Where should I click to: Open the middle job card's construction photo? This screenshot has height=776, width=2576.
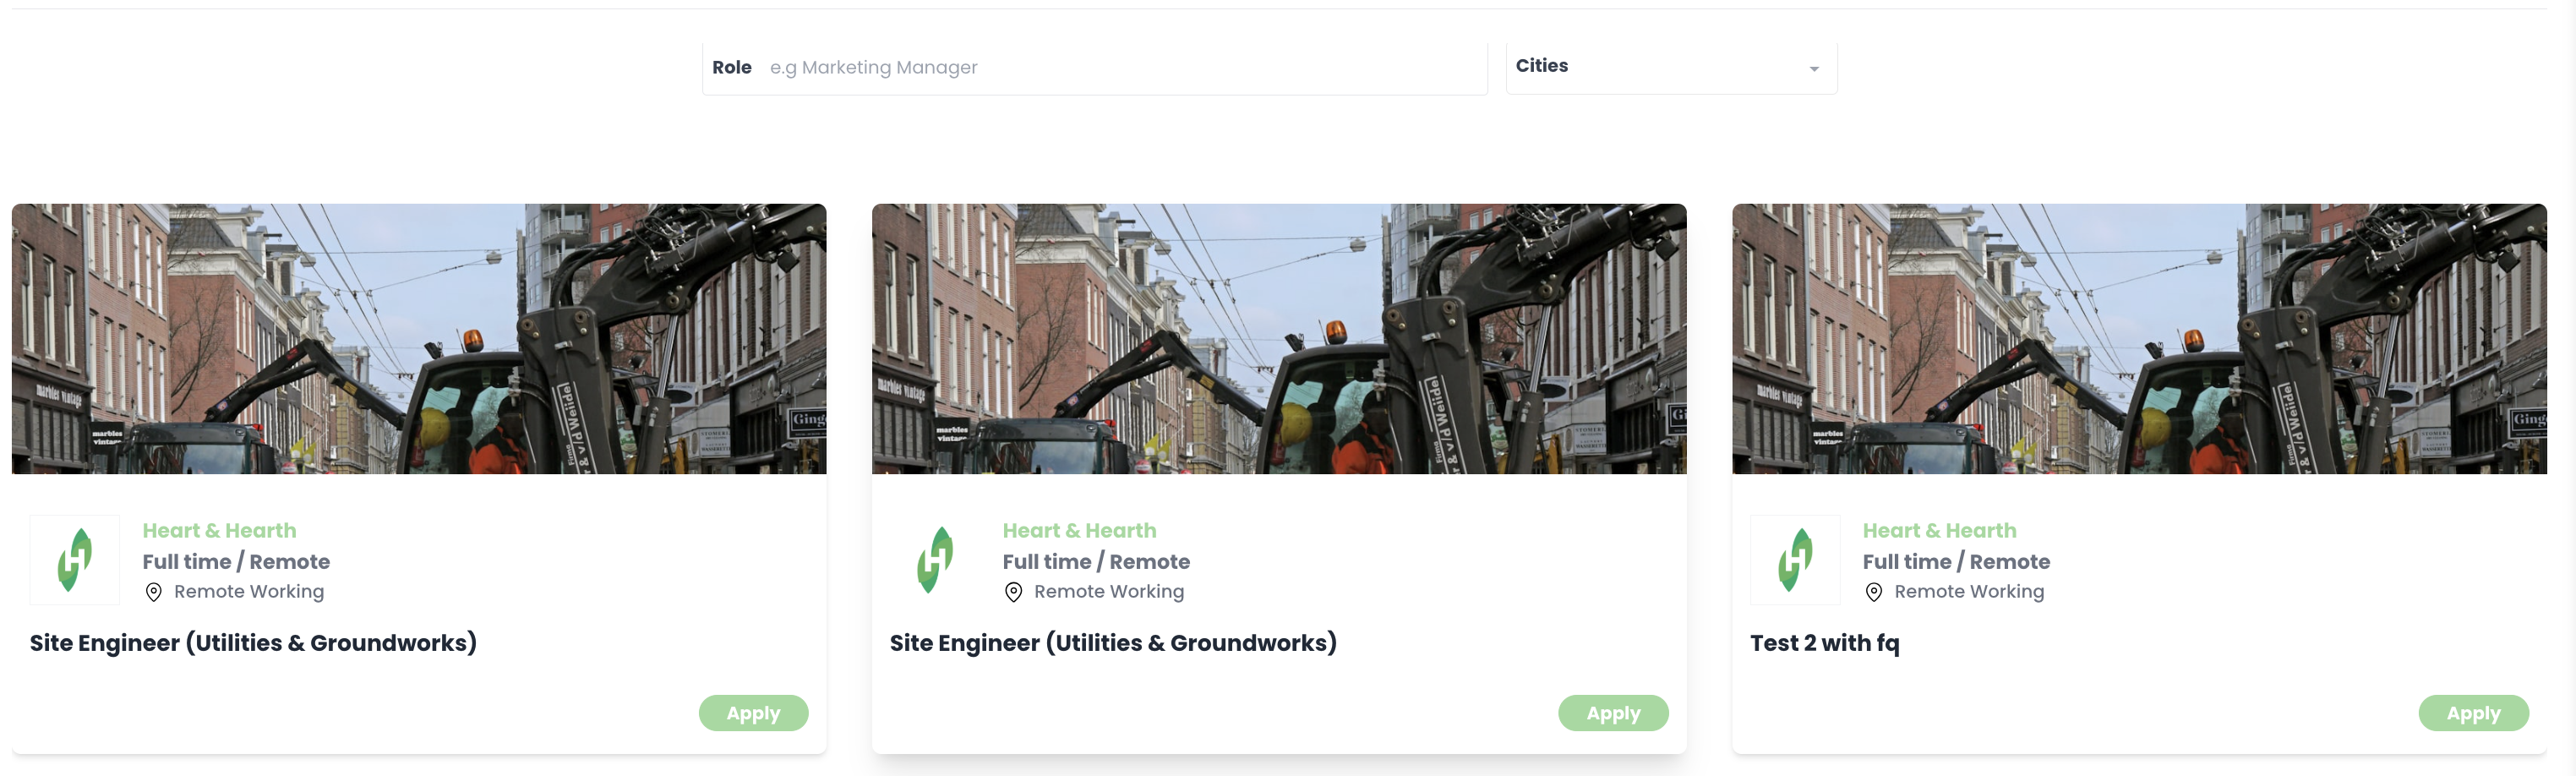point(1279,339)
